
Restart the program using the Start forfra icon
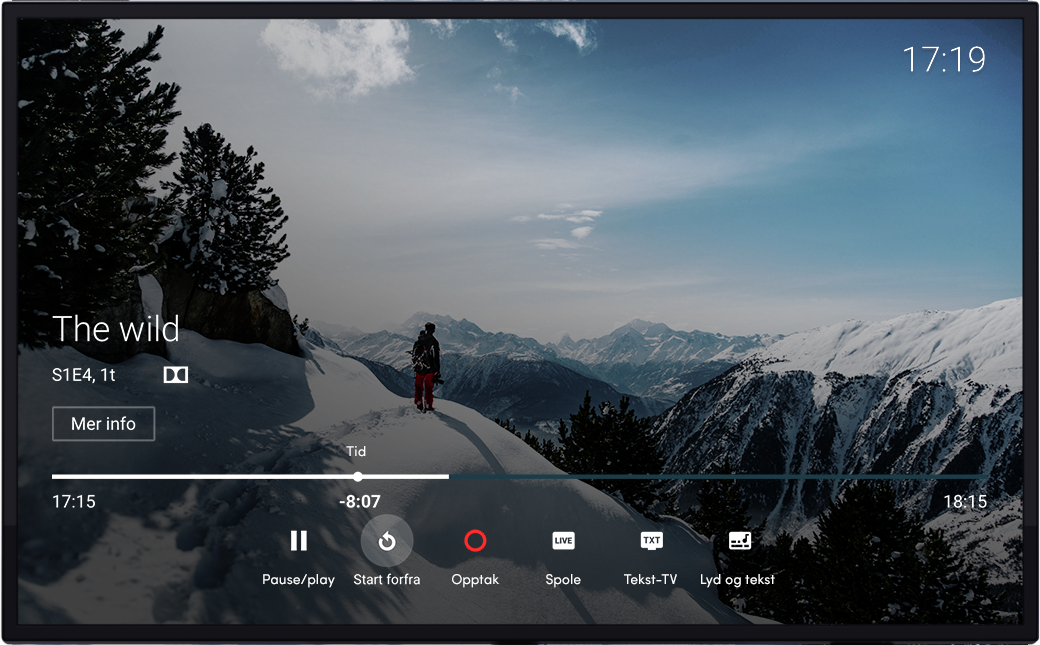(x=387, y=541)
